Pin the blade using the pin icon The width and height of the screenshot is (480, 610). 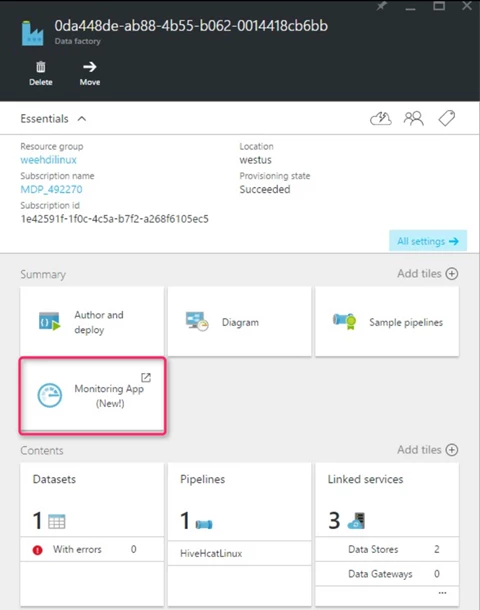pyautogui.click(x=382, y=6)
